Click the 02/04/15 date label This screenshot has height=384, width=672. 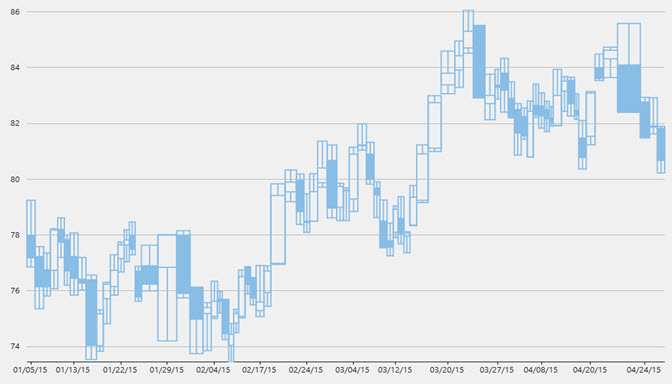[213, 370]
